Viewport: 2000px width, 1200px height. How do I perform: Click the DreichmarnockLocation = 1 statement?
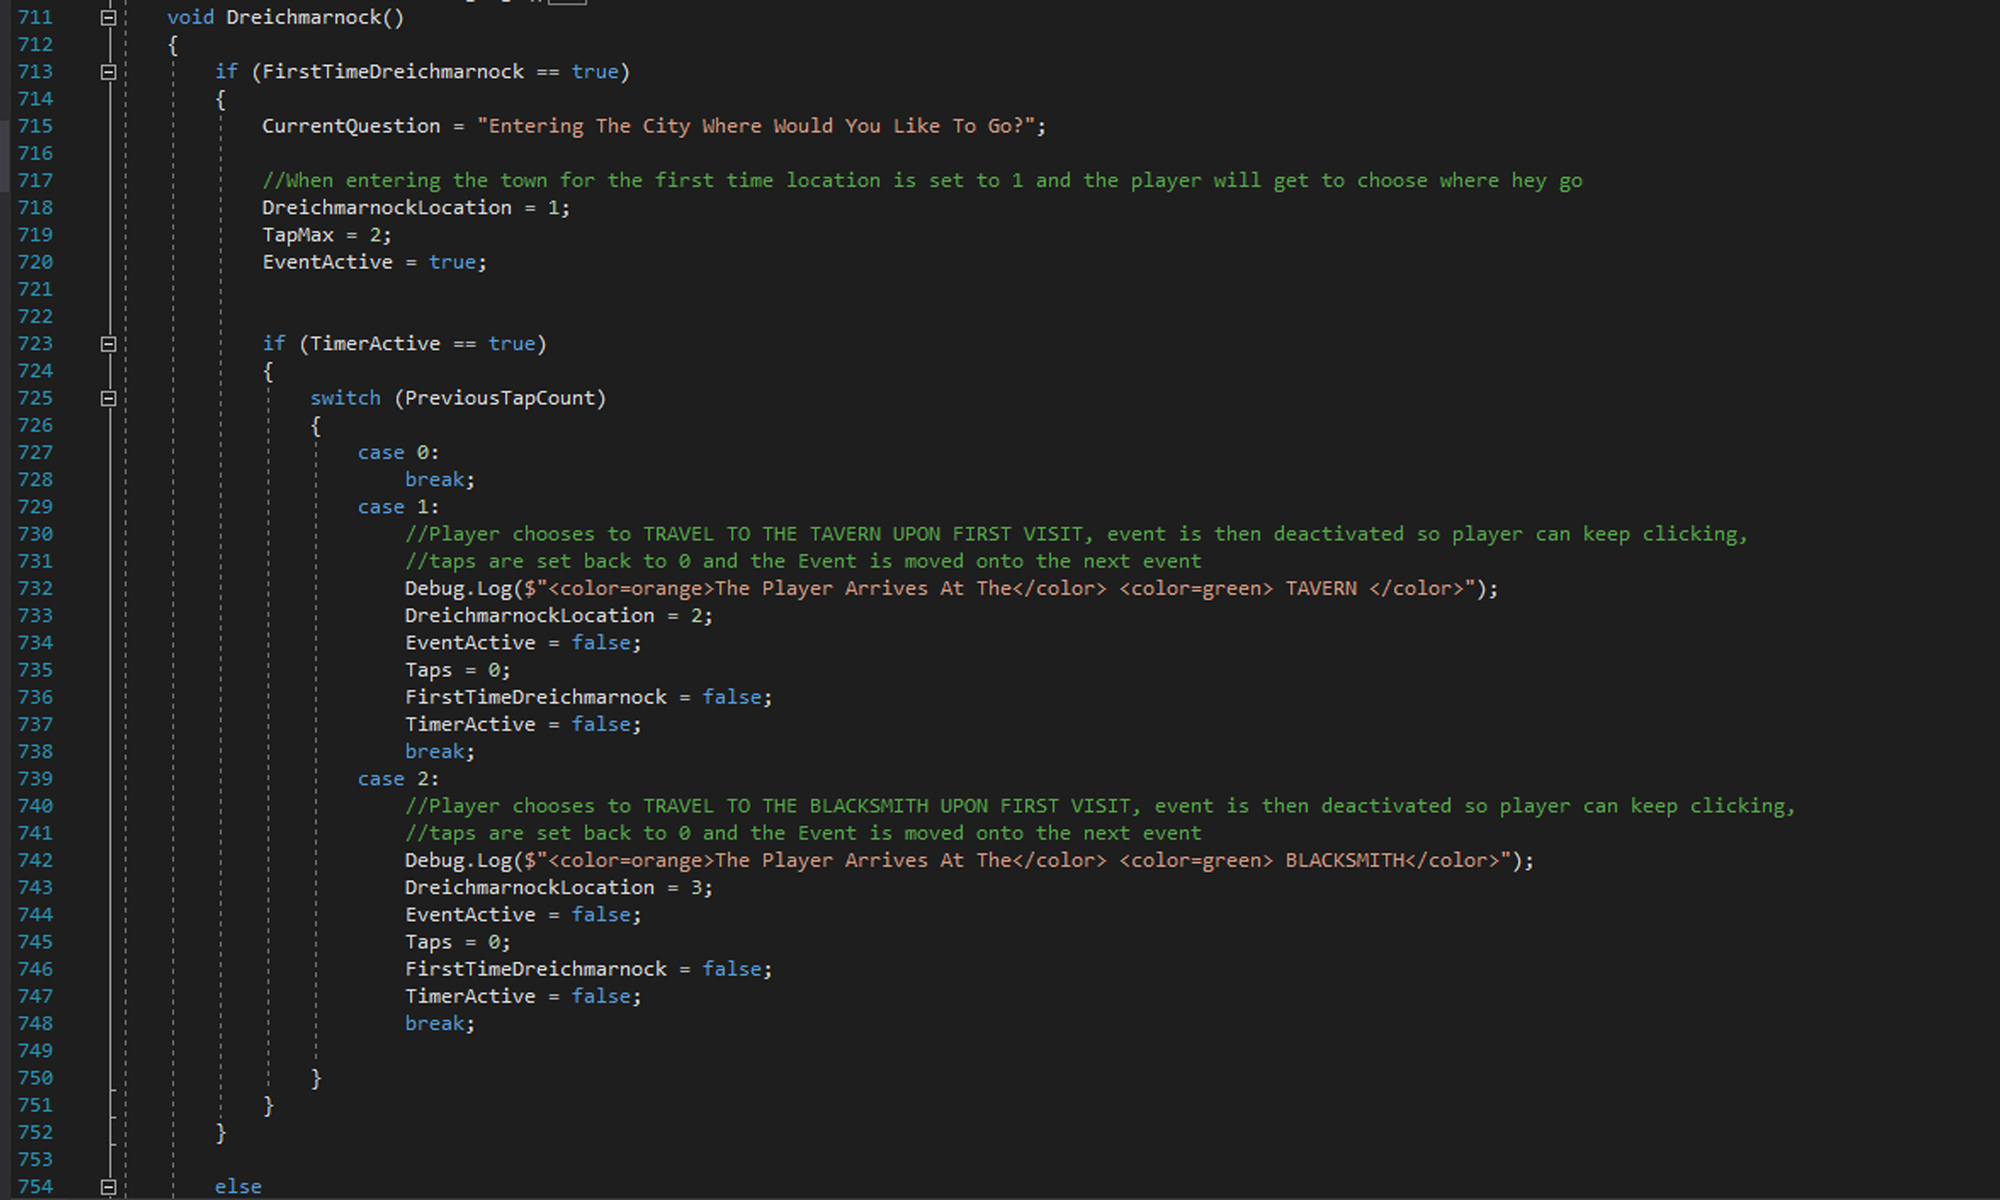(x=415, y=208)
